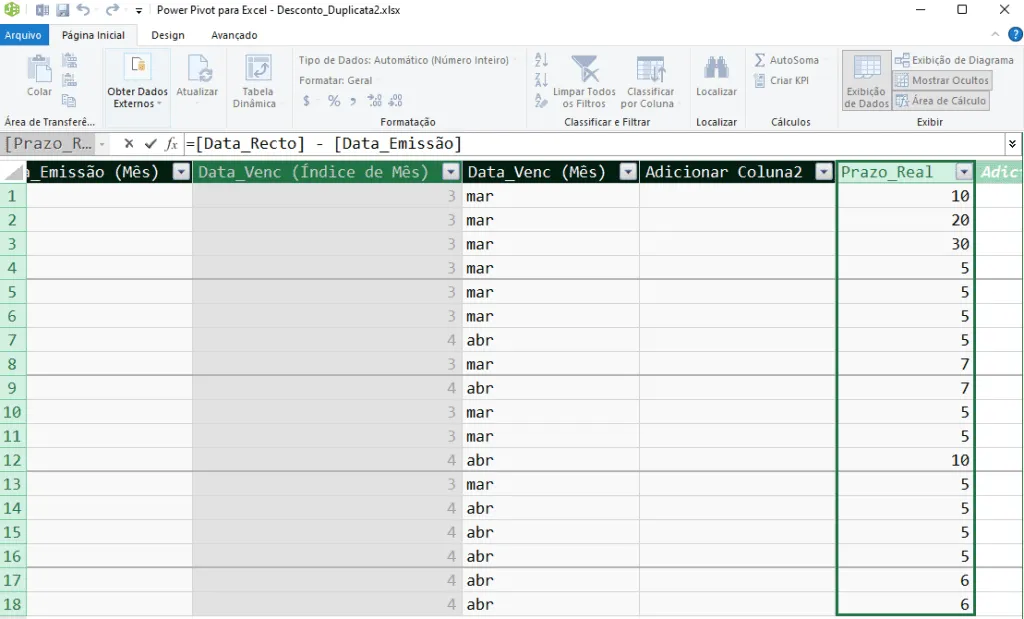Expand the formula bar
Image resolution: width=1024 pixels, height=619 pixels.
[x=1012, y=144]
